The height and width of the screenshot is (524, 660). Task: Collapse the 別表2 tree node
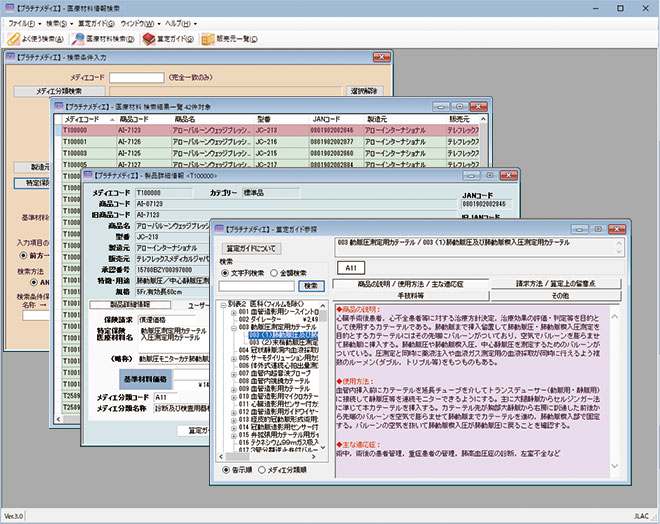pos(223,304)
